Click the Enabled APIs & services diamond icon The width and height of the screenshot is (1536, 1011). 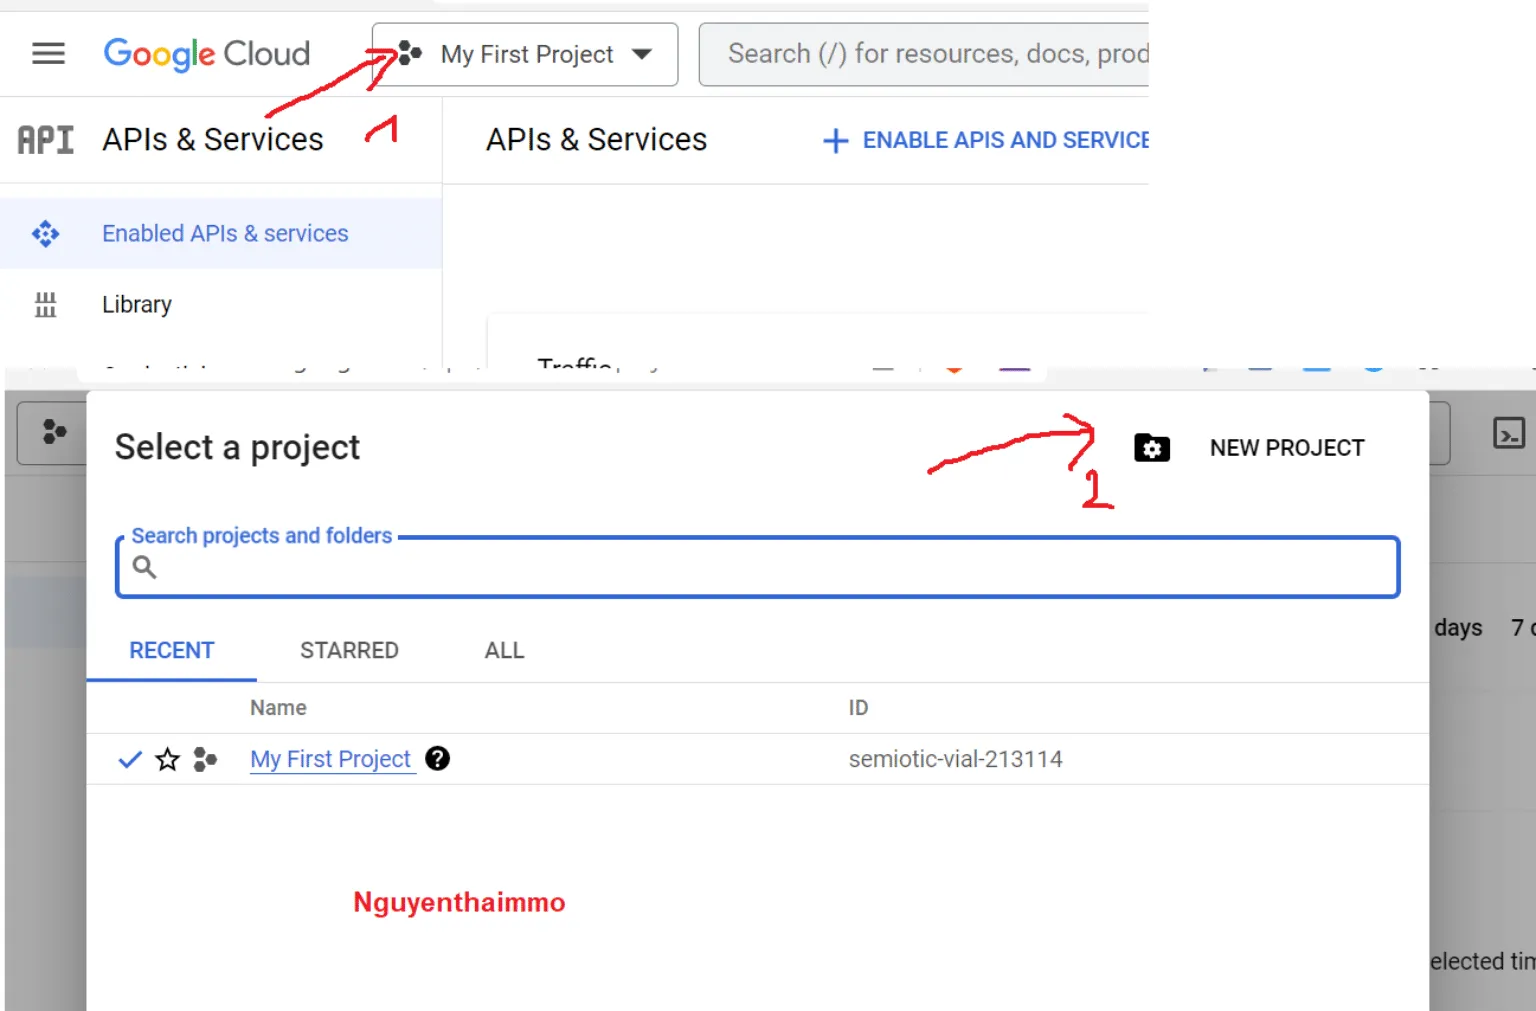click(46, 234)
